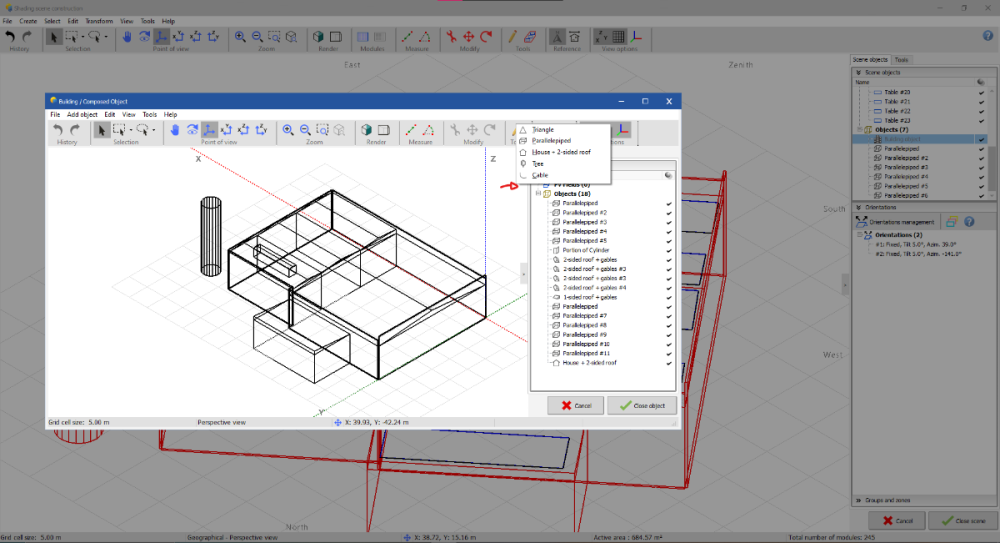Open the Add object menu

82,115
